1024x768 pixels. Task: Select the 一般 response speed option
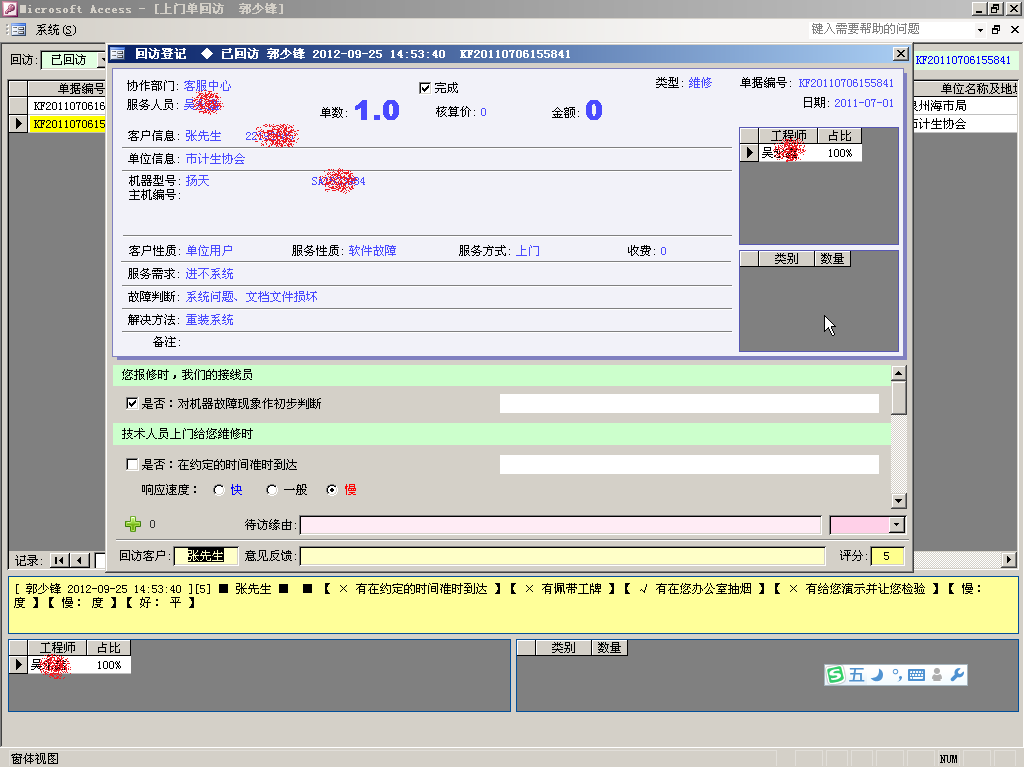pos(272,490)
